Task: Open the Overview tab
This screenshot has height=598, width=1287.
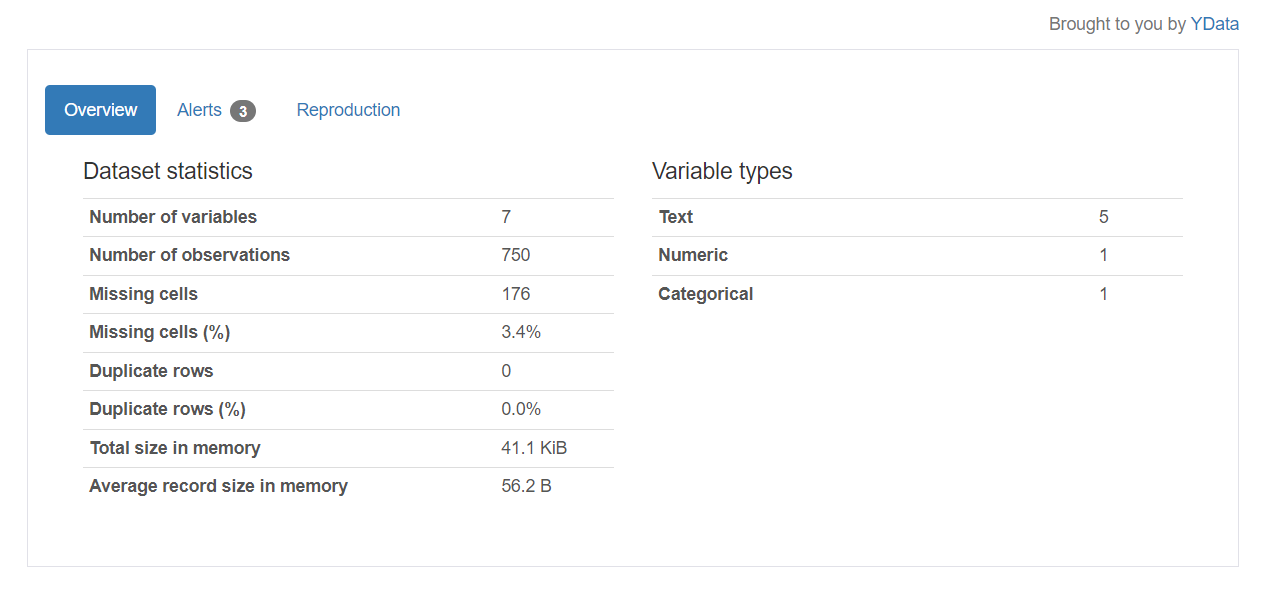Action: (100, 110)
